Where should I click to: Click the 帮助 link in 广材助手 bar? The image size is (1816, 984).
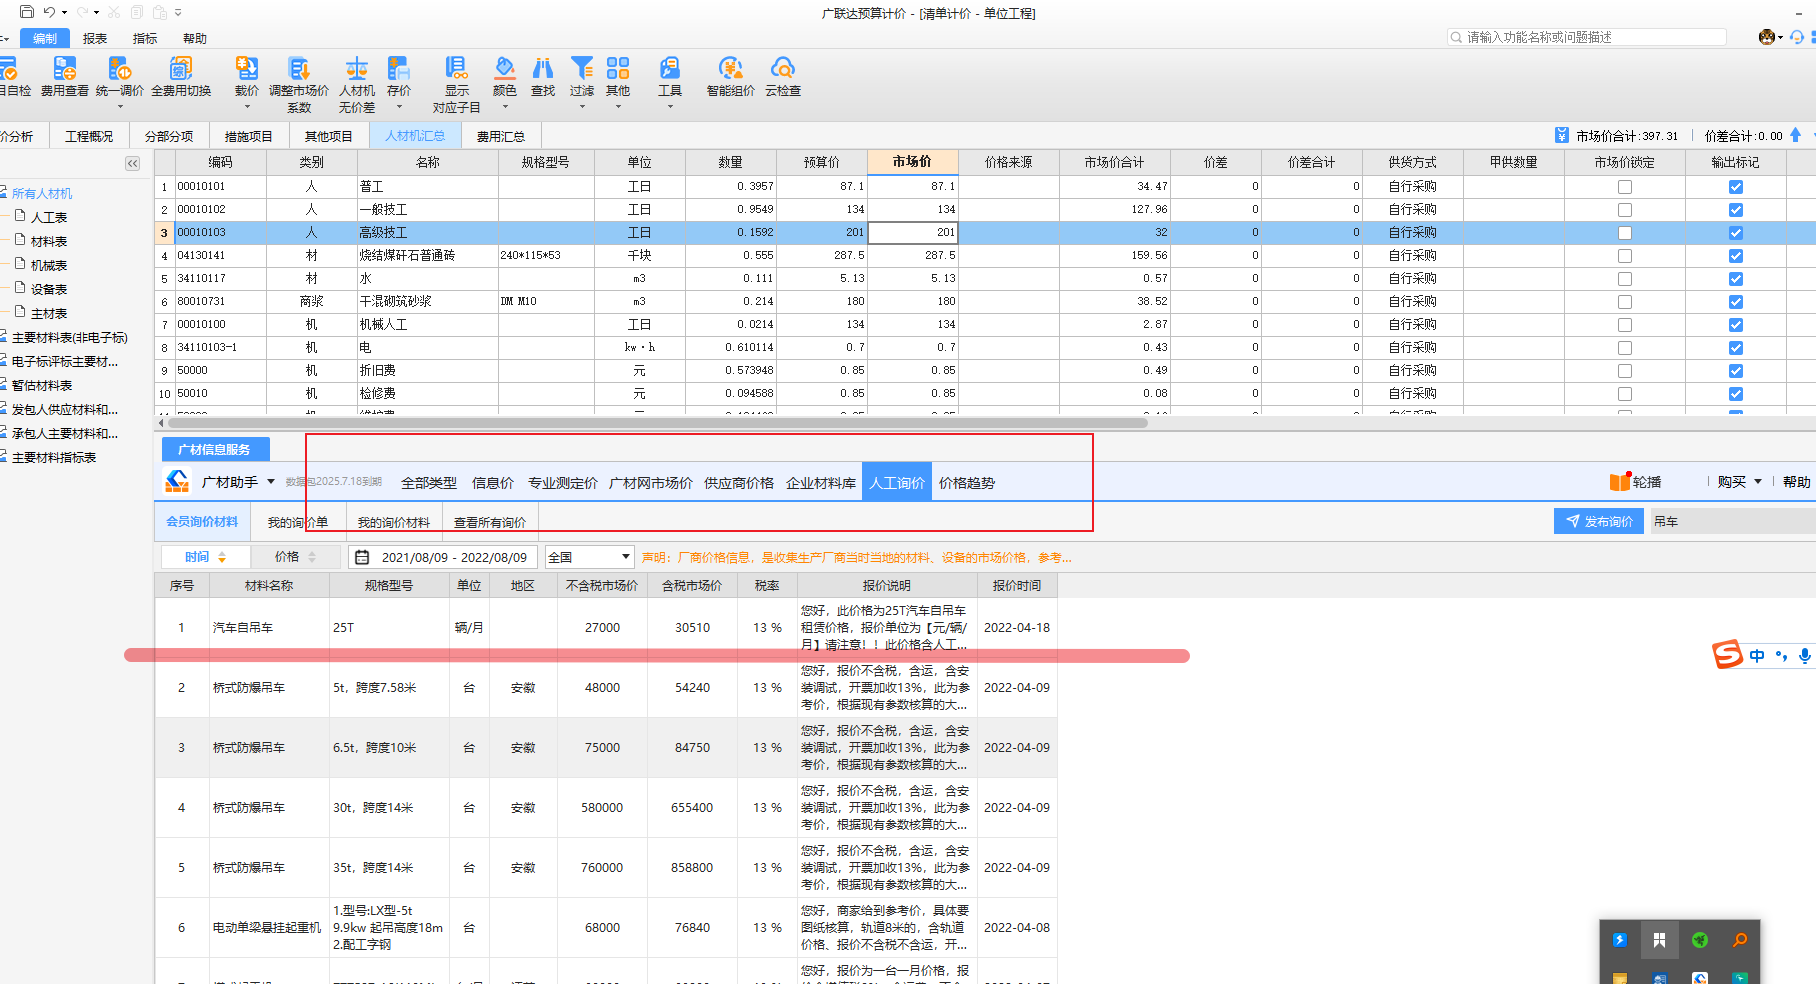[x=1797, y=482]
